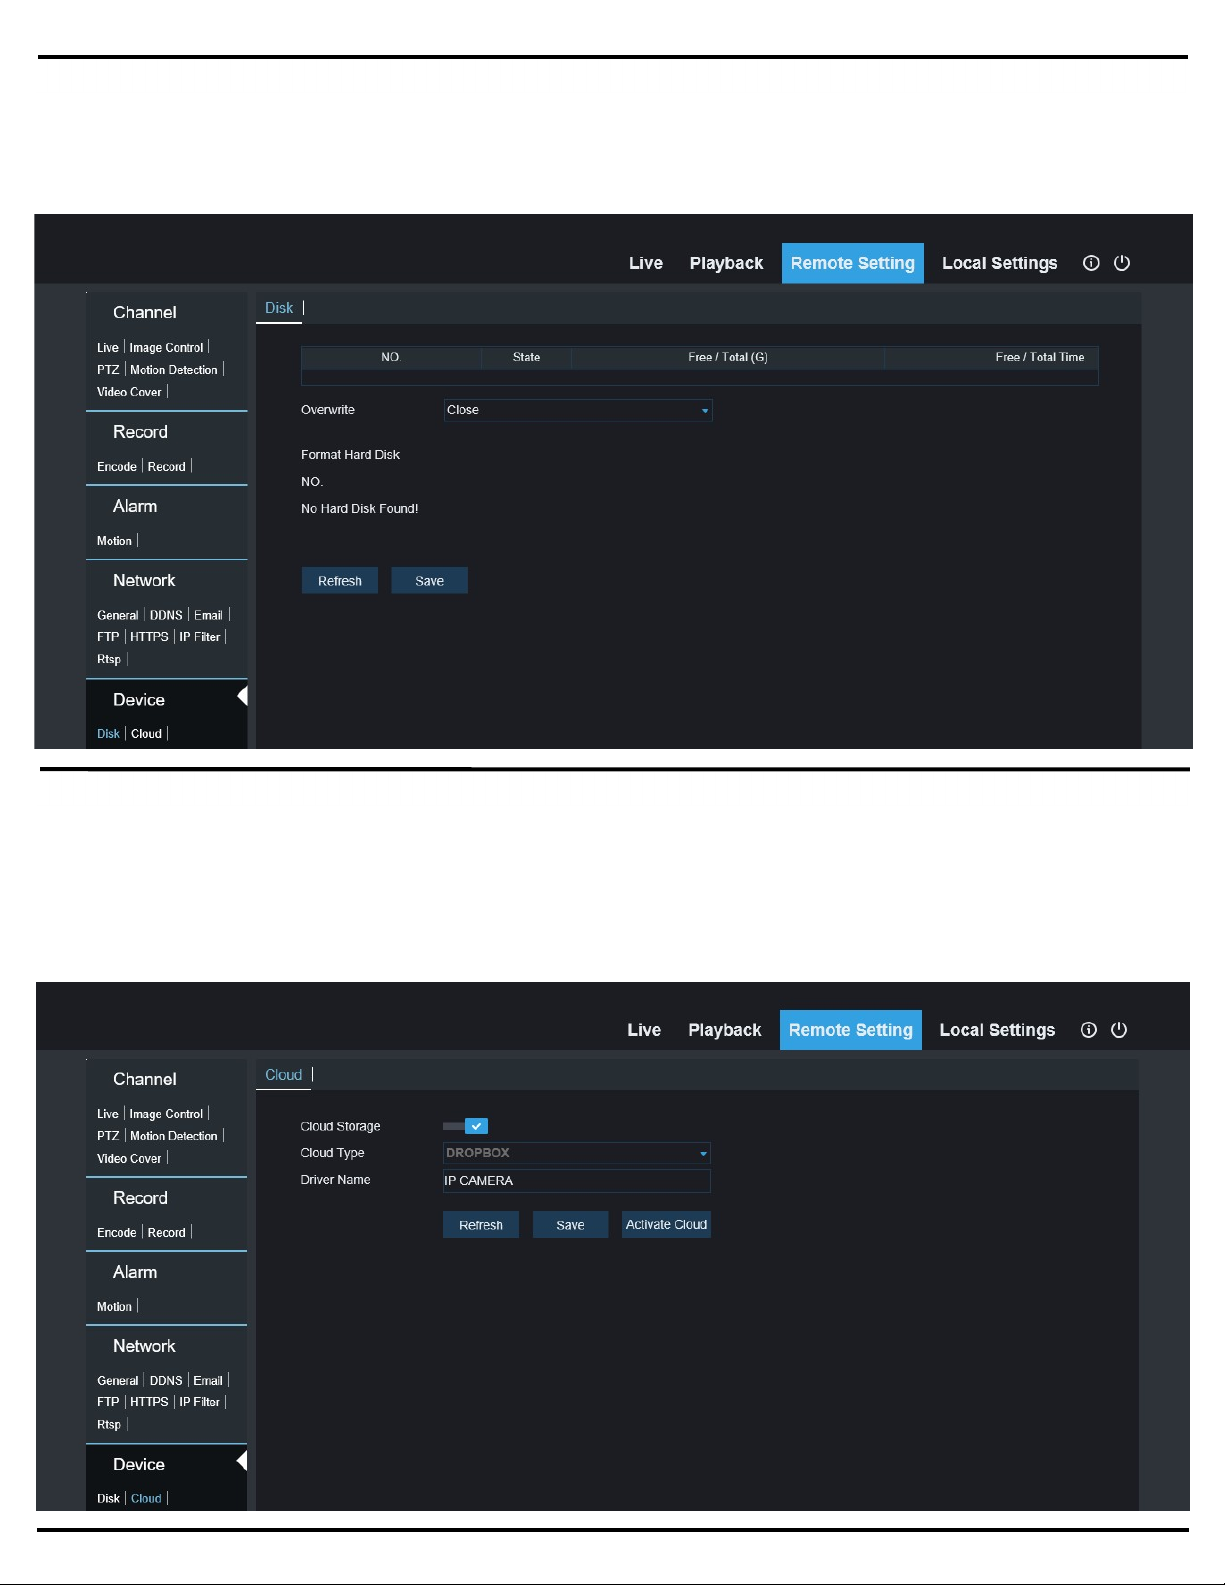Viewport: 1225px width, 1585px height.
Task: Open Cloud Type dropdown showing DROPBOX
Action: pos(577,1153)
